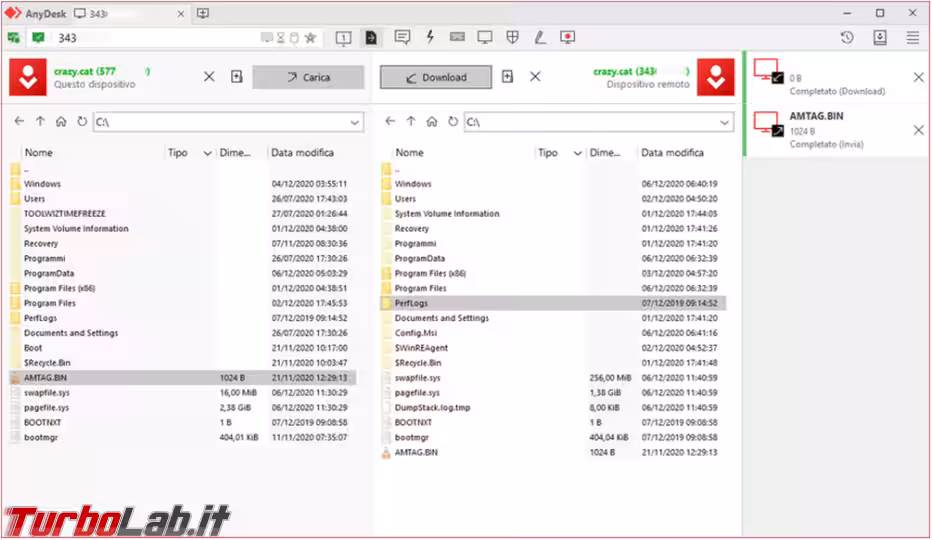932x540 pixels.
Task: Open the session history clock icon
Action: click(847, 37)
